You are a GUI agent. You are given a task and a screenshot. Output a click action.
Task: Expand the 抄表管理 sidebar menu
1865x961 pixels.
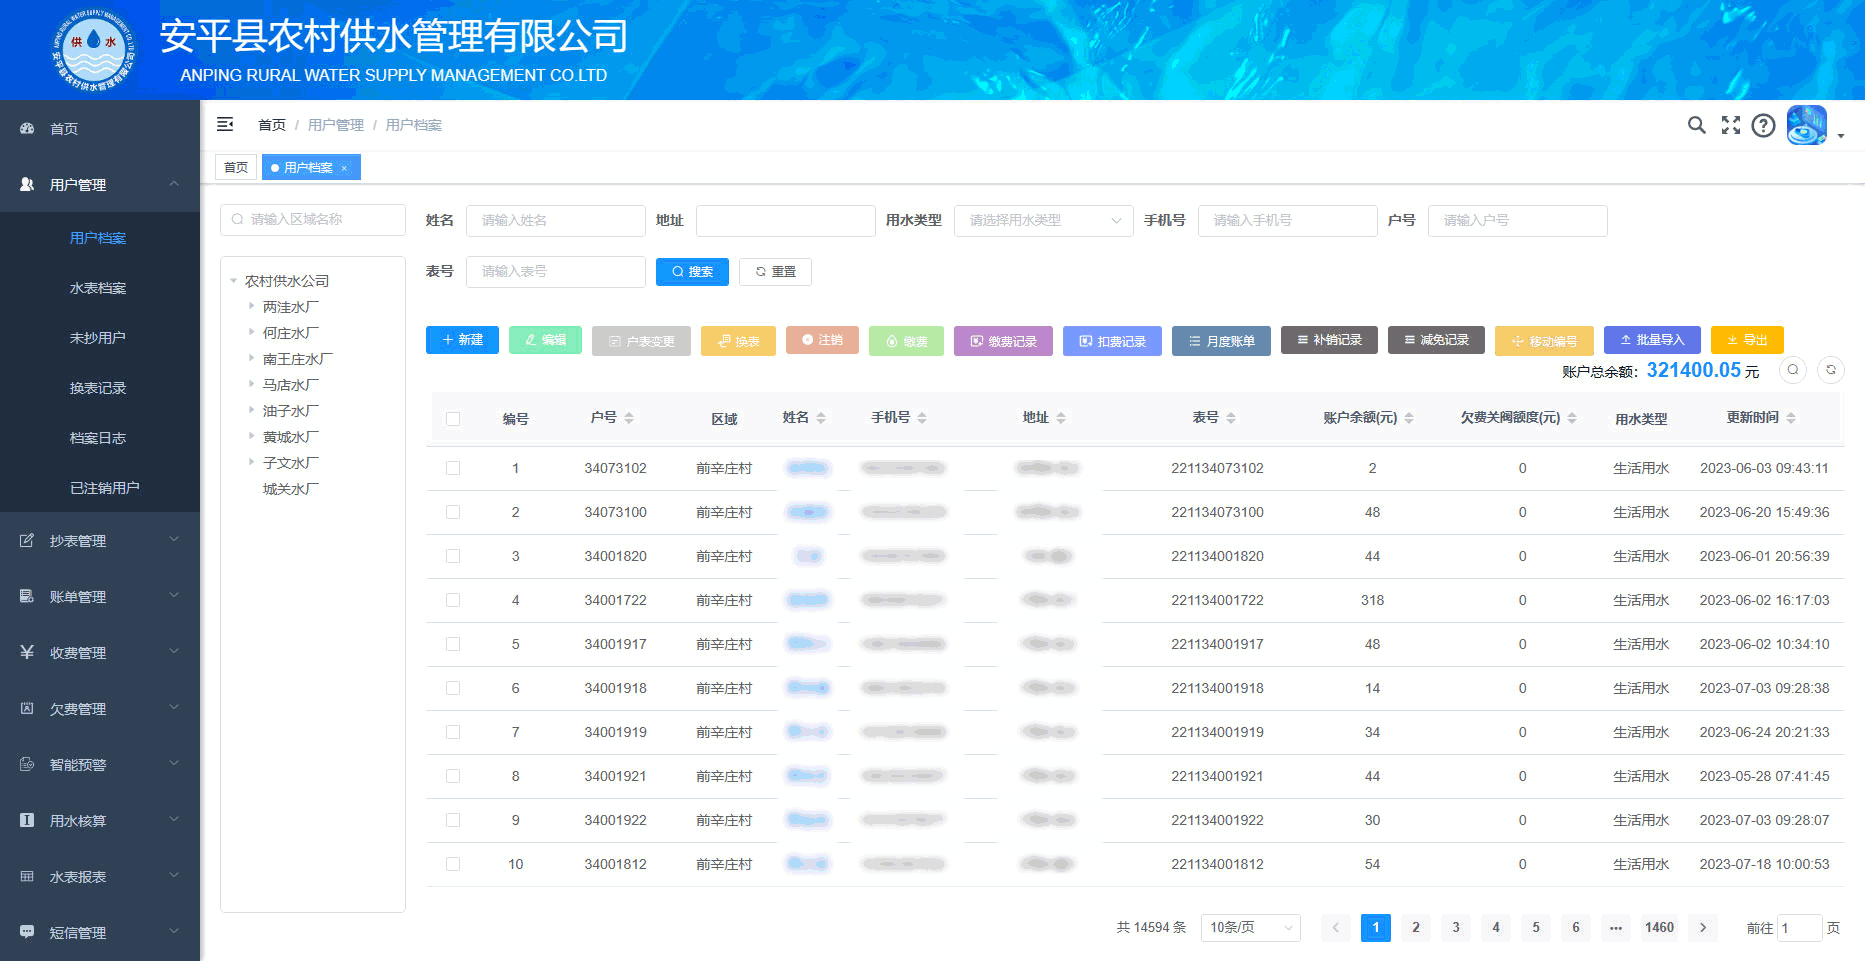click(x=100, y=541)
